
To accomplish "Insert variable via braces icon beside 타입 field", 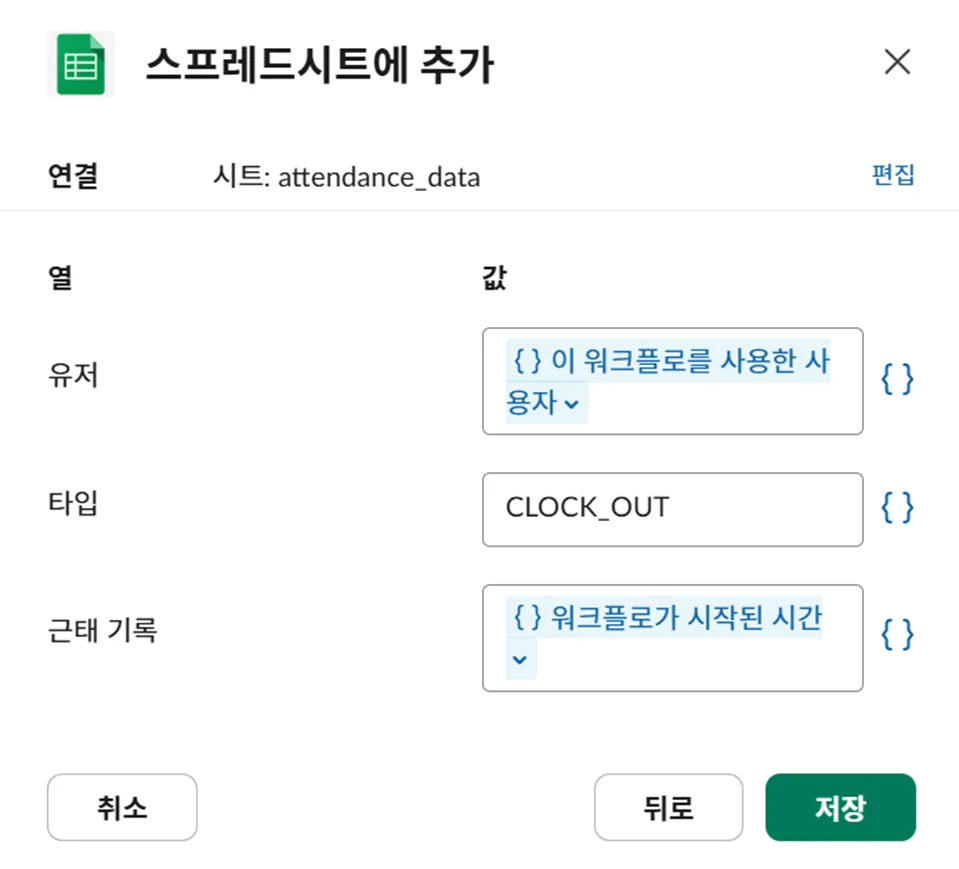I will [x=897, y=508].
